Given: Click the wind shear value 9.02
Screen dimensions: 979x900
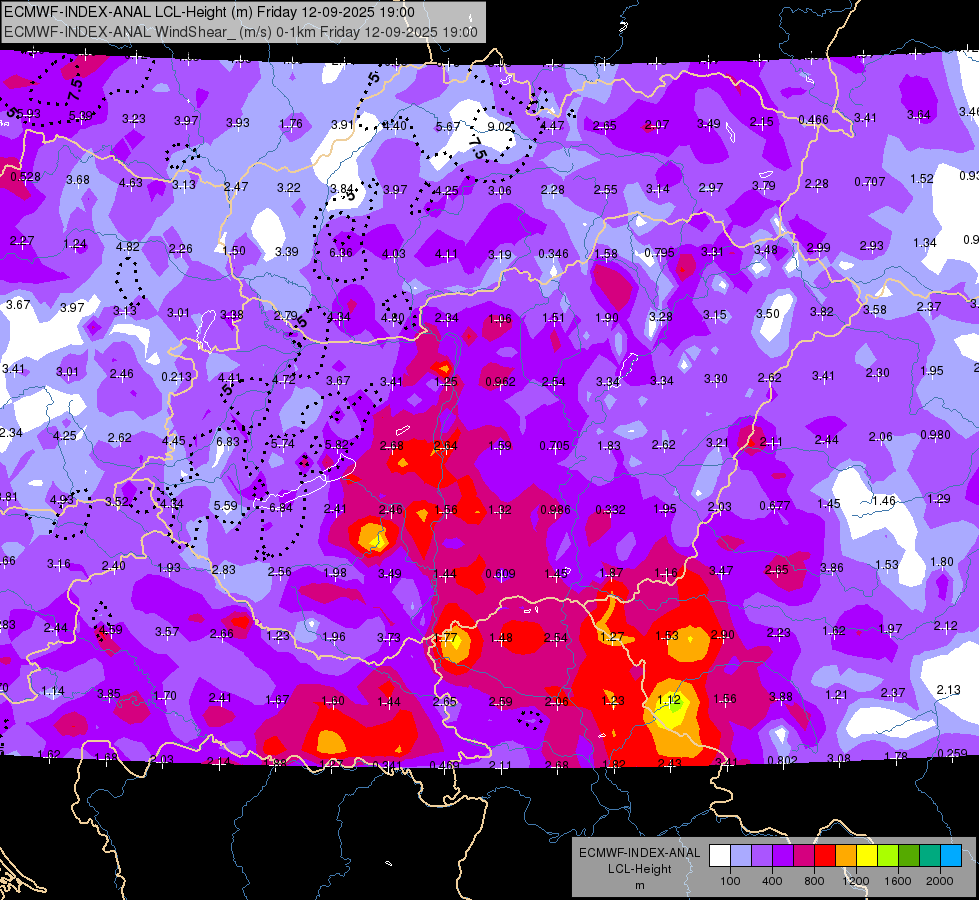Looking at the screenshot, I should pyautogui.click(x=499, y=126).
